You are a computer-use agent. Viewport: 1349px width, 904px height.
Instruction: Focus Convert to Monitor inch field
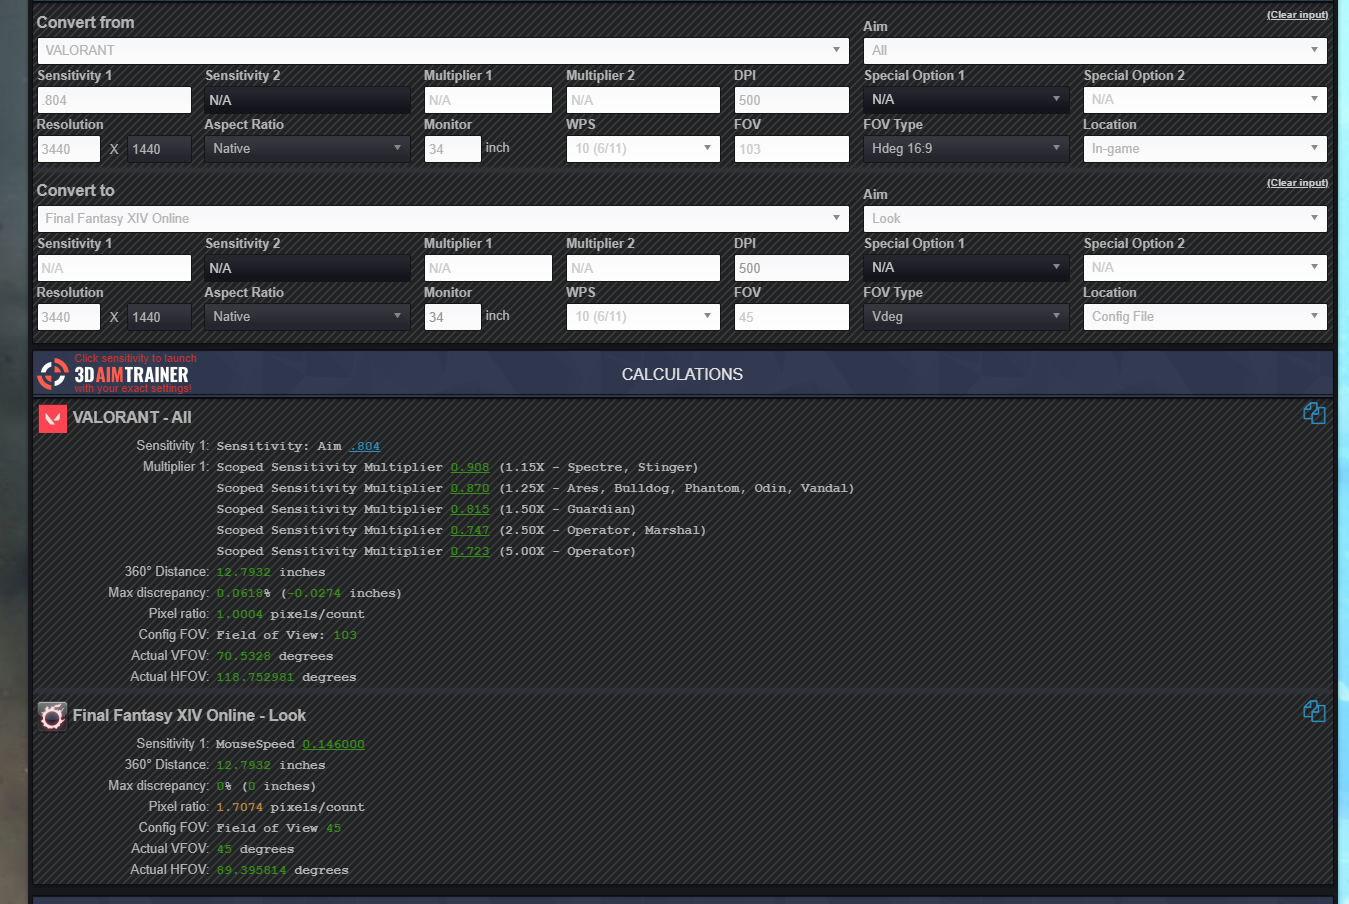tap(452, 317)
